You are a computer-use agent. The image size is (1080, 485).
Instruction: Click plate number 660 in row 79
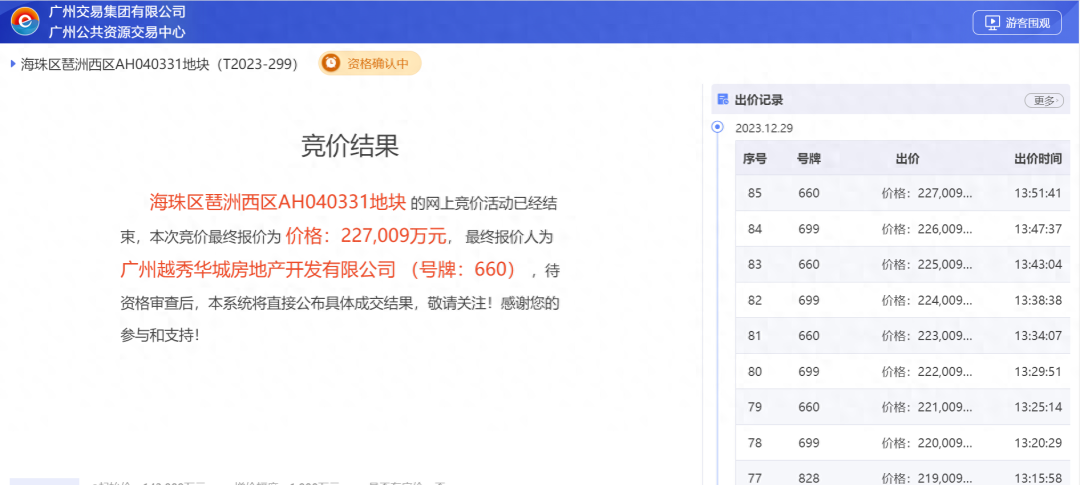pos(809,407)
